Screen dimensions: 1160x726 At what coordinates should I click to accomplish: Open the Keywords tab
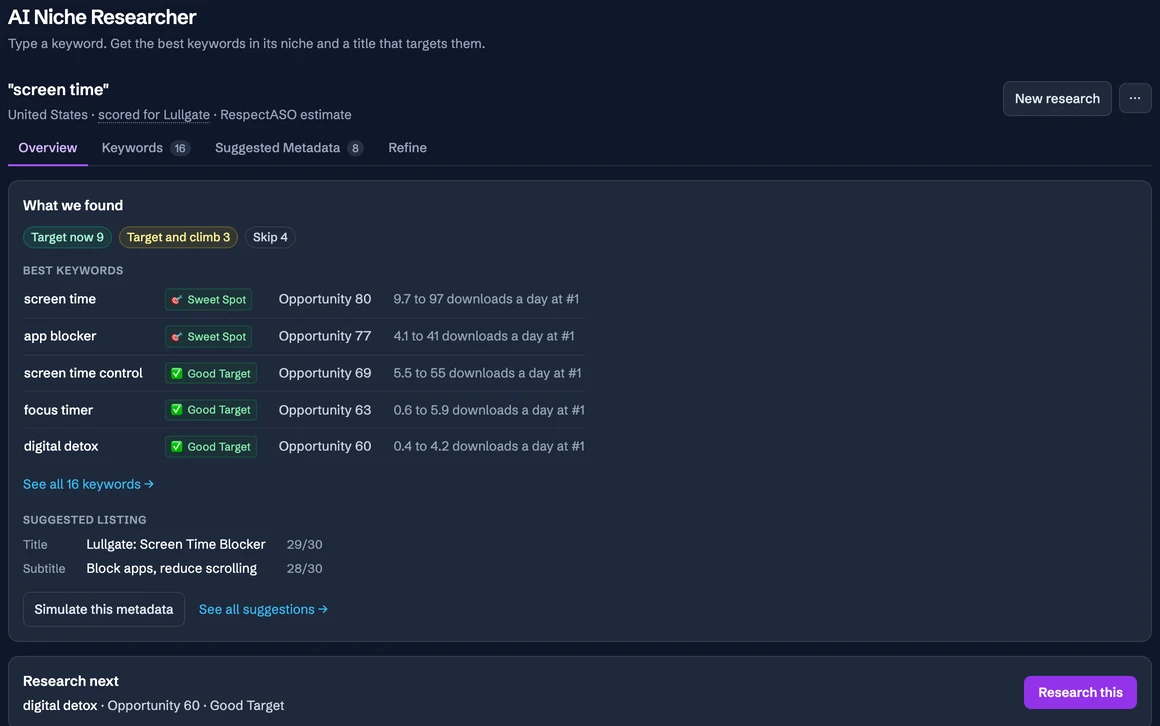click(x=146, y=148)
